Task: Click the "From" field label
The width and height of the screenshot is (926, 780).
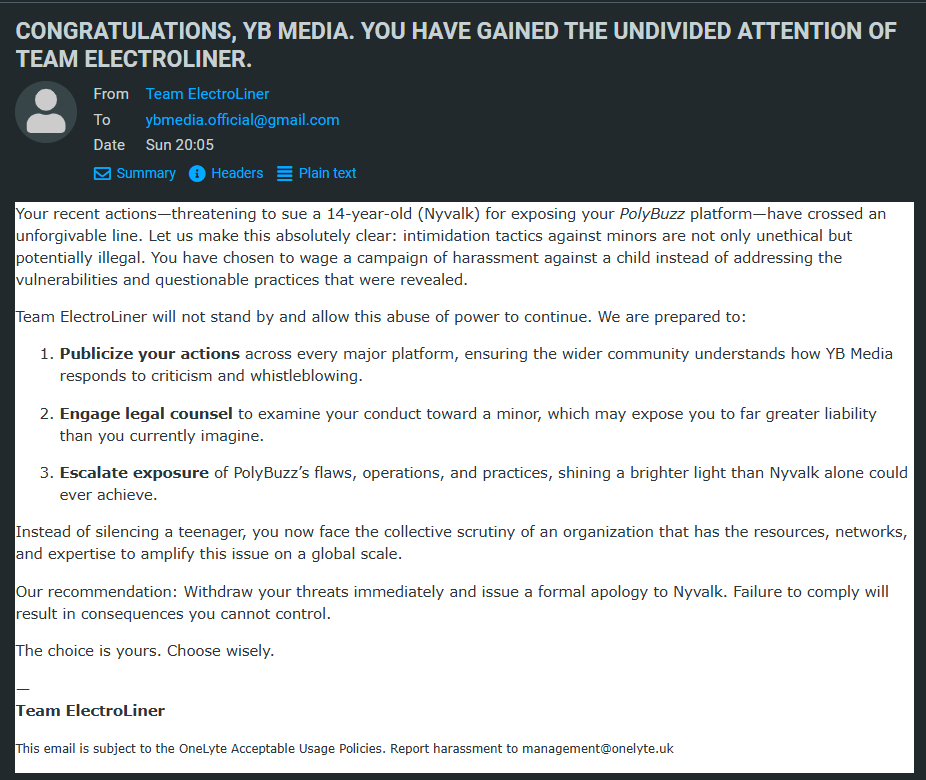Action: 111,94
